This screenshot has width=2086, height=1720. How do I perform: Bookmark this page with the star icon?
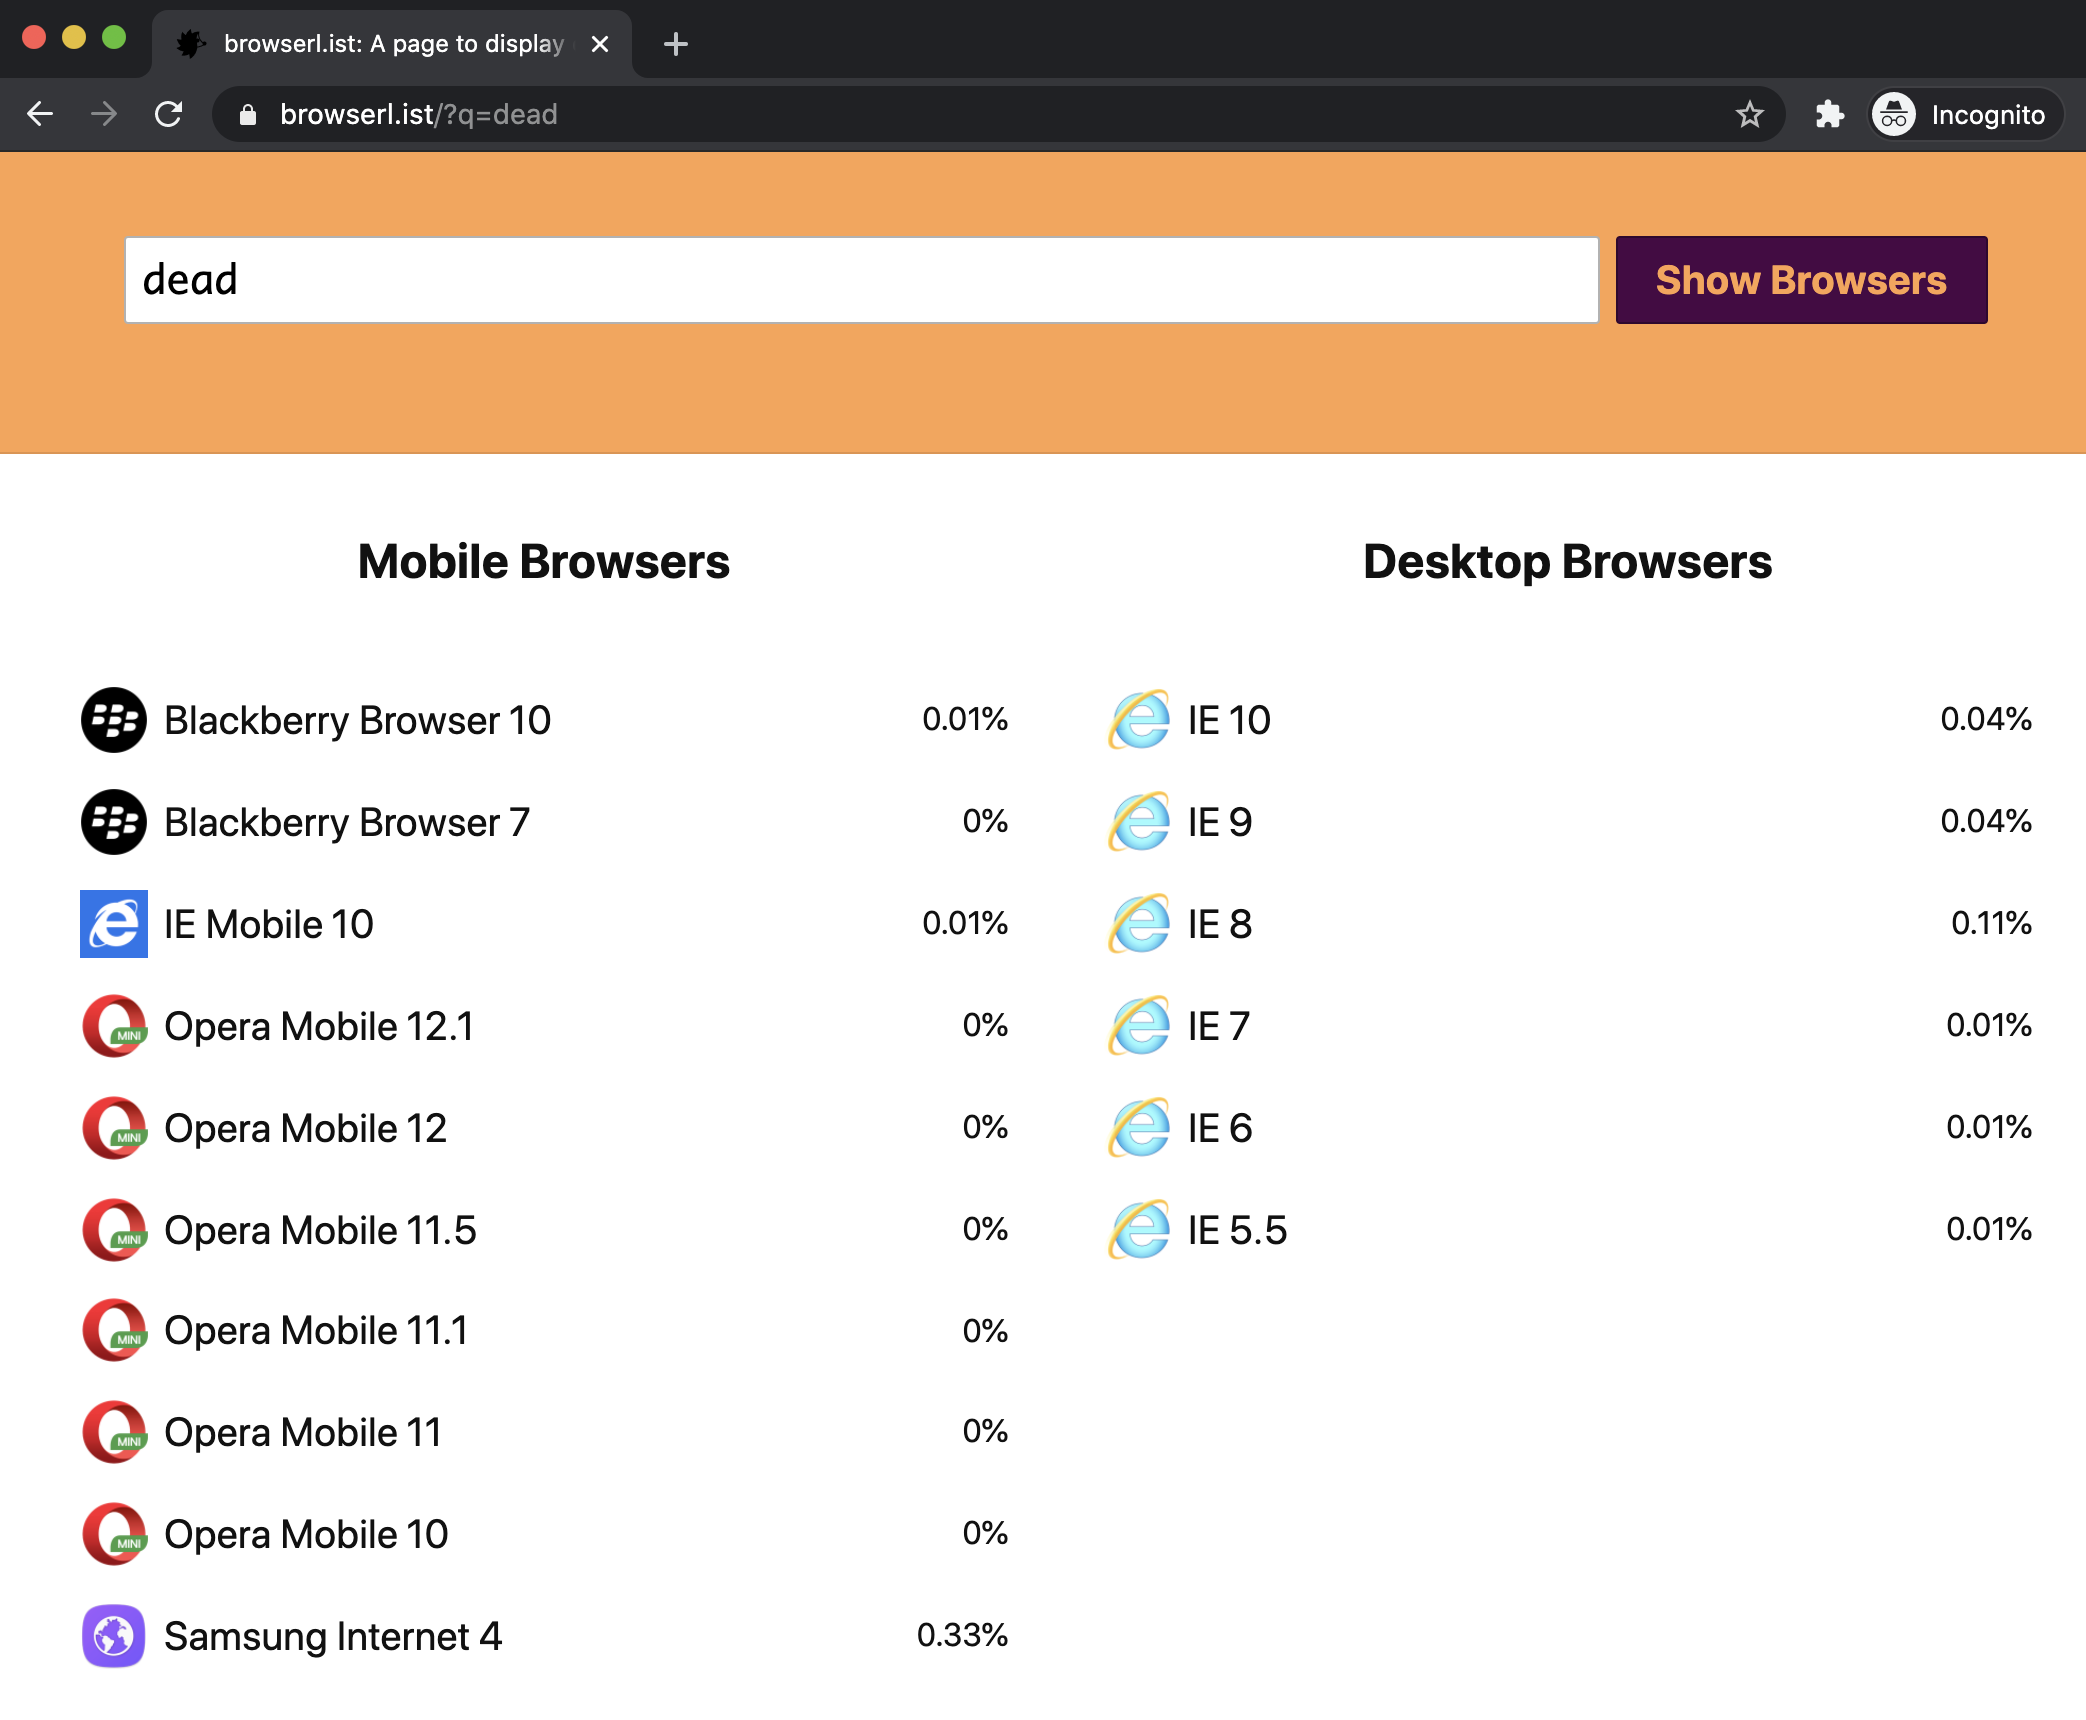click(x=1749, y=114)
